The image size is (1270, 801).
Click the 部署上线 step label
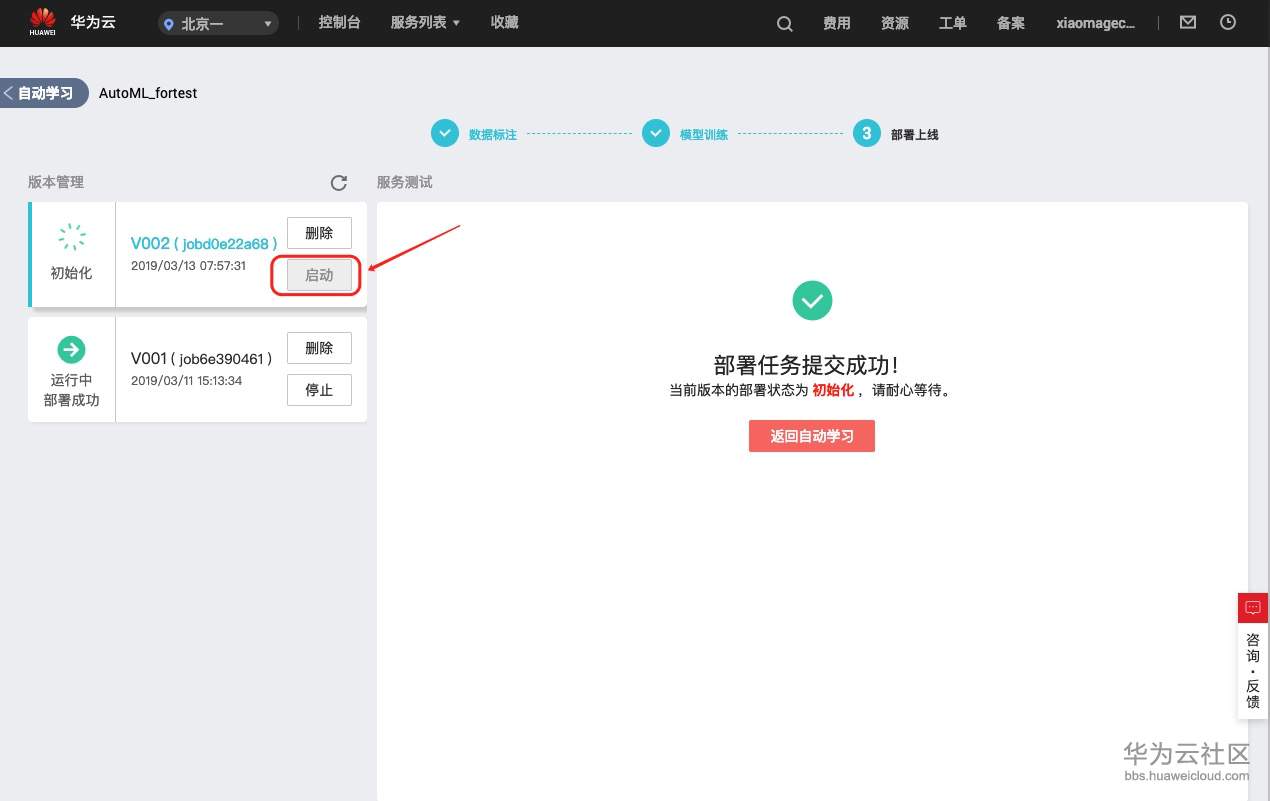click(915, 134)
